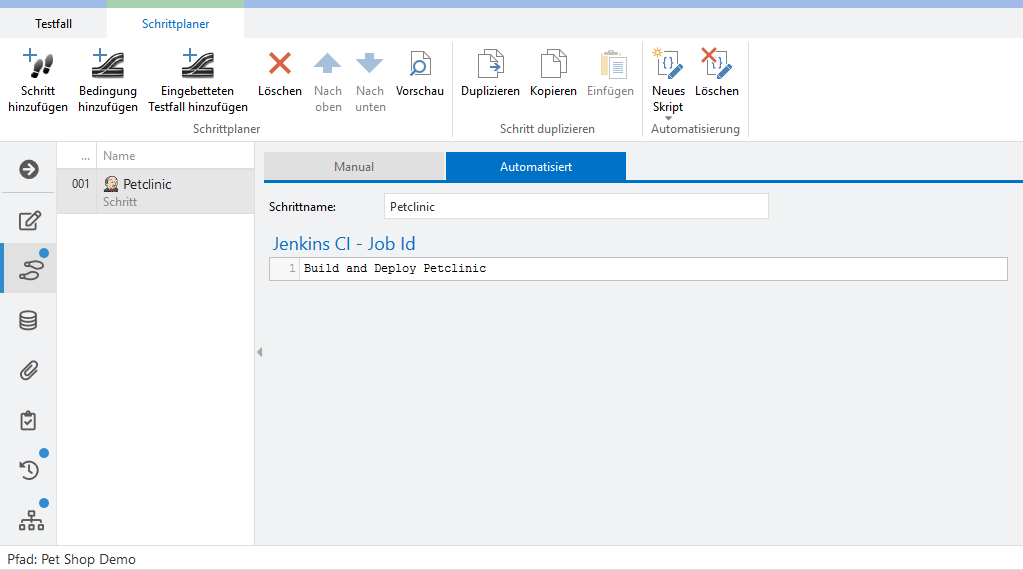Screen dimensions: 1023x570
Task: Duplicate the step with Duplizieren
Action: click(490, 65)
